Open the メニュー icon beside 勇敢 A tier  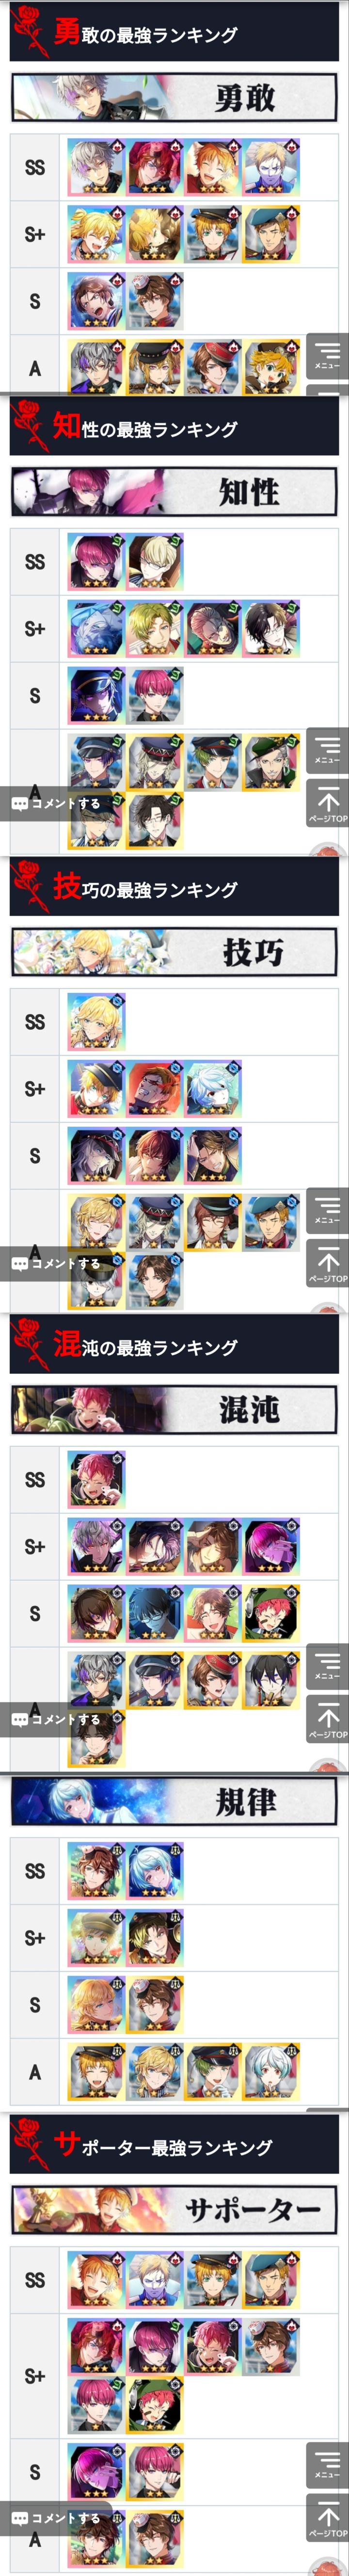click(327, 355)
